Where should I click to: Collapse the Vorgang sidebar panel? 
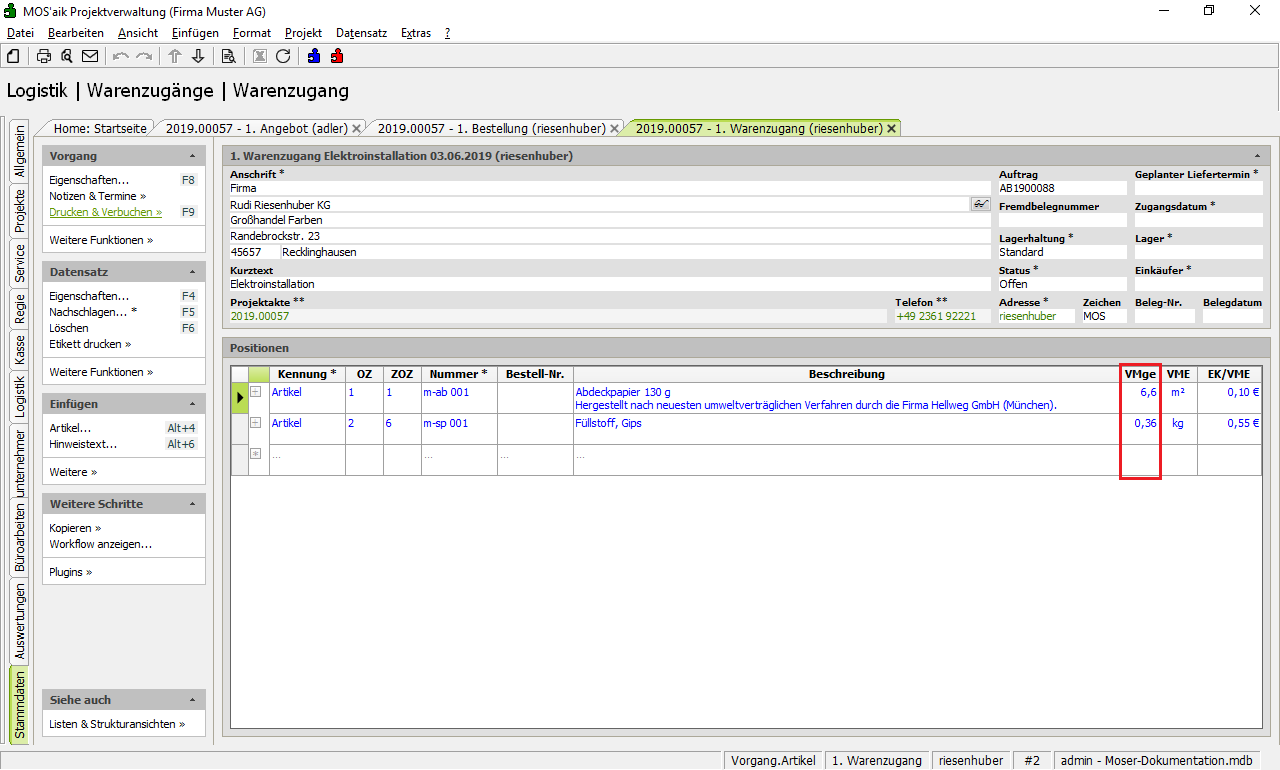click(192, 157)
